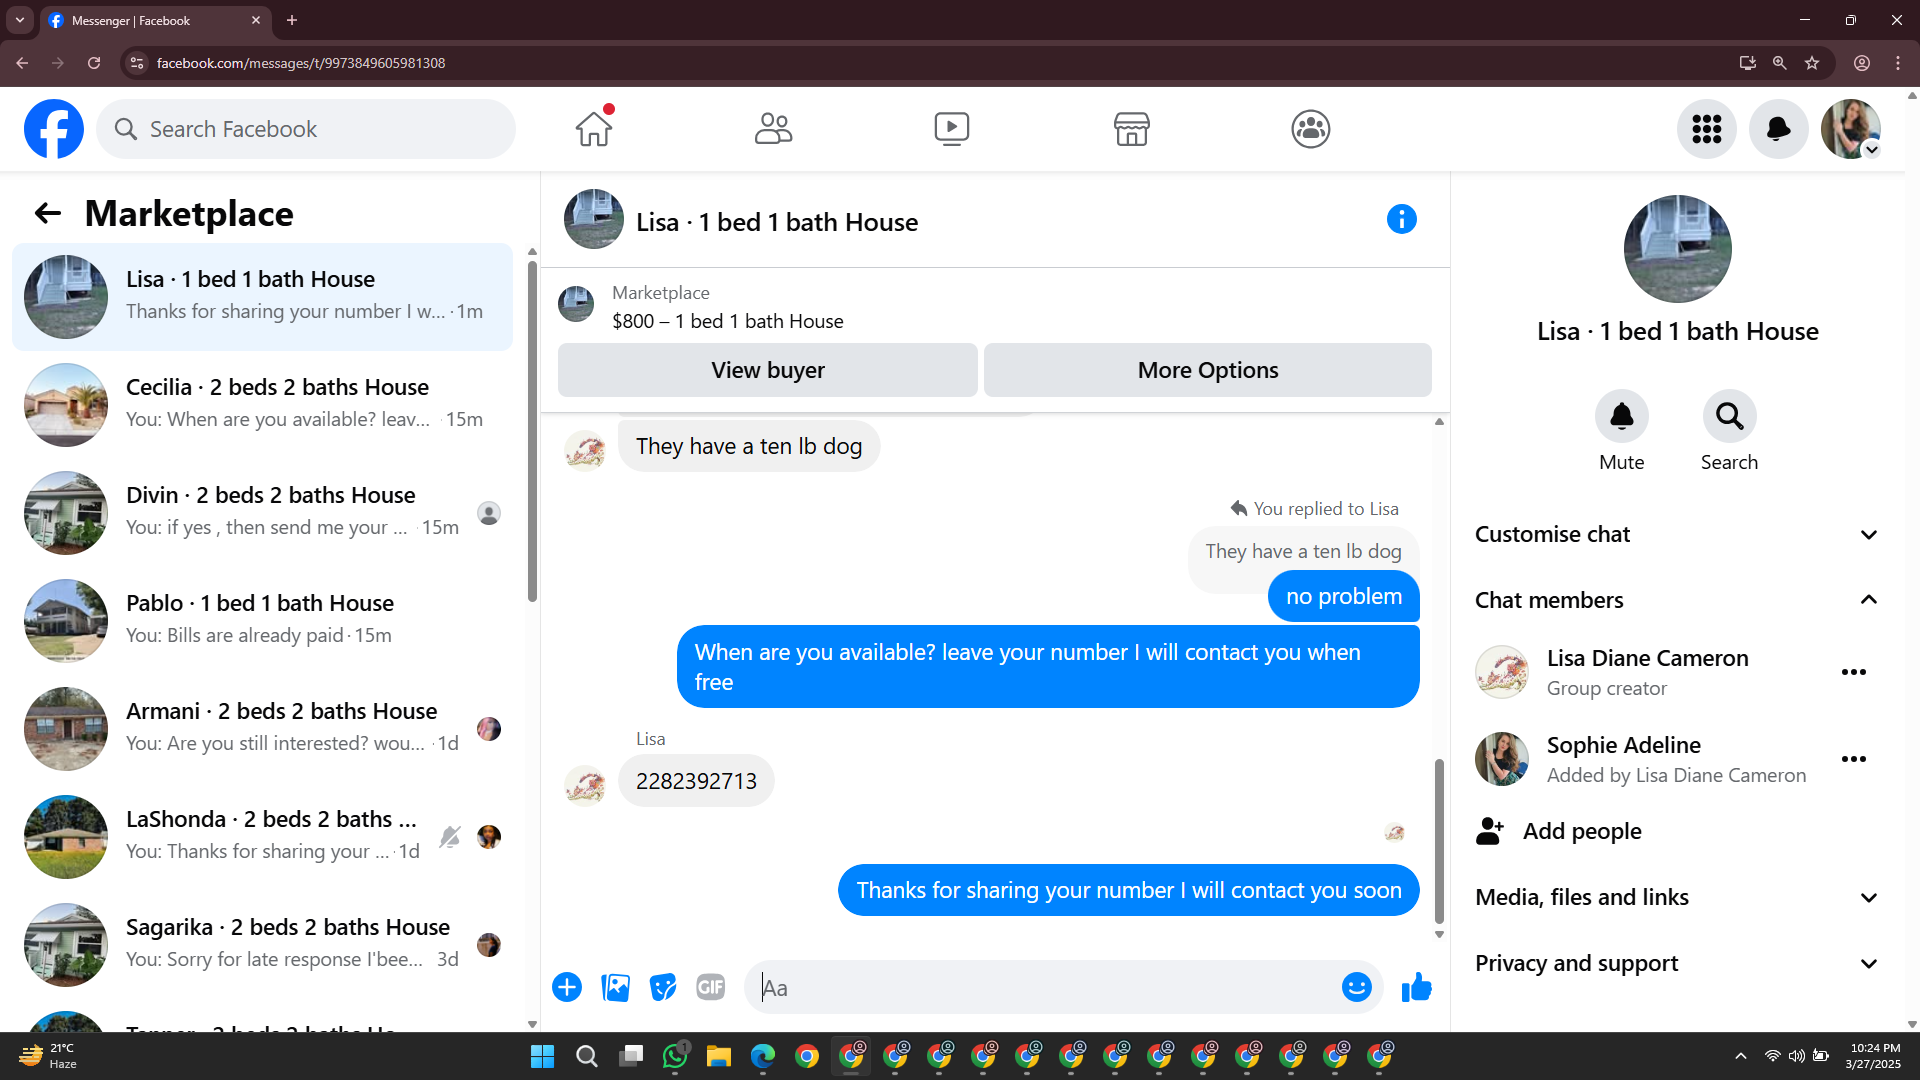Open the nine-dot Menu grid
Screen dimensions: 1920x1080
tap(1706, 129)
